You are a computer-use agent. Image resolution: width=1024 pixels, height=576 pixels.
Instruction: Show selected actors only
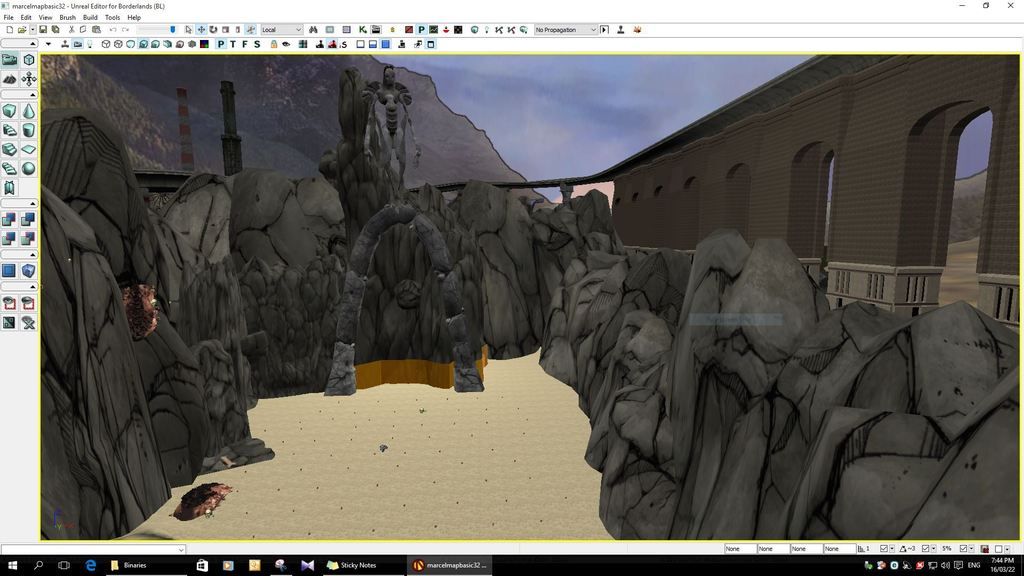(10, 303)
